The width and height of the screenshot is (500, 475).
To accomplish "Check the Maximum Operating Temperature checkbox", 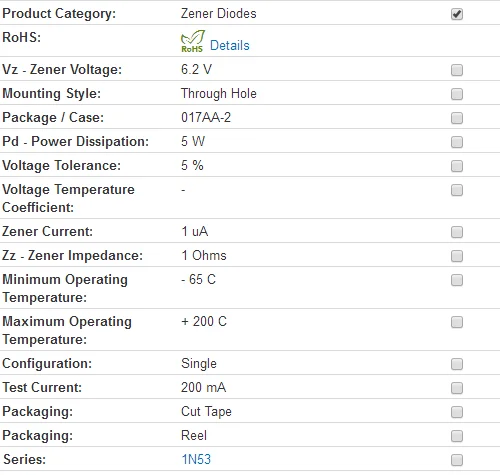I will (x=457, y=322).
